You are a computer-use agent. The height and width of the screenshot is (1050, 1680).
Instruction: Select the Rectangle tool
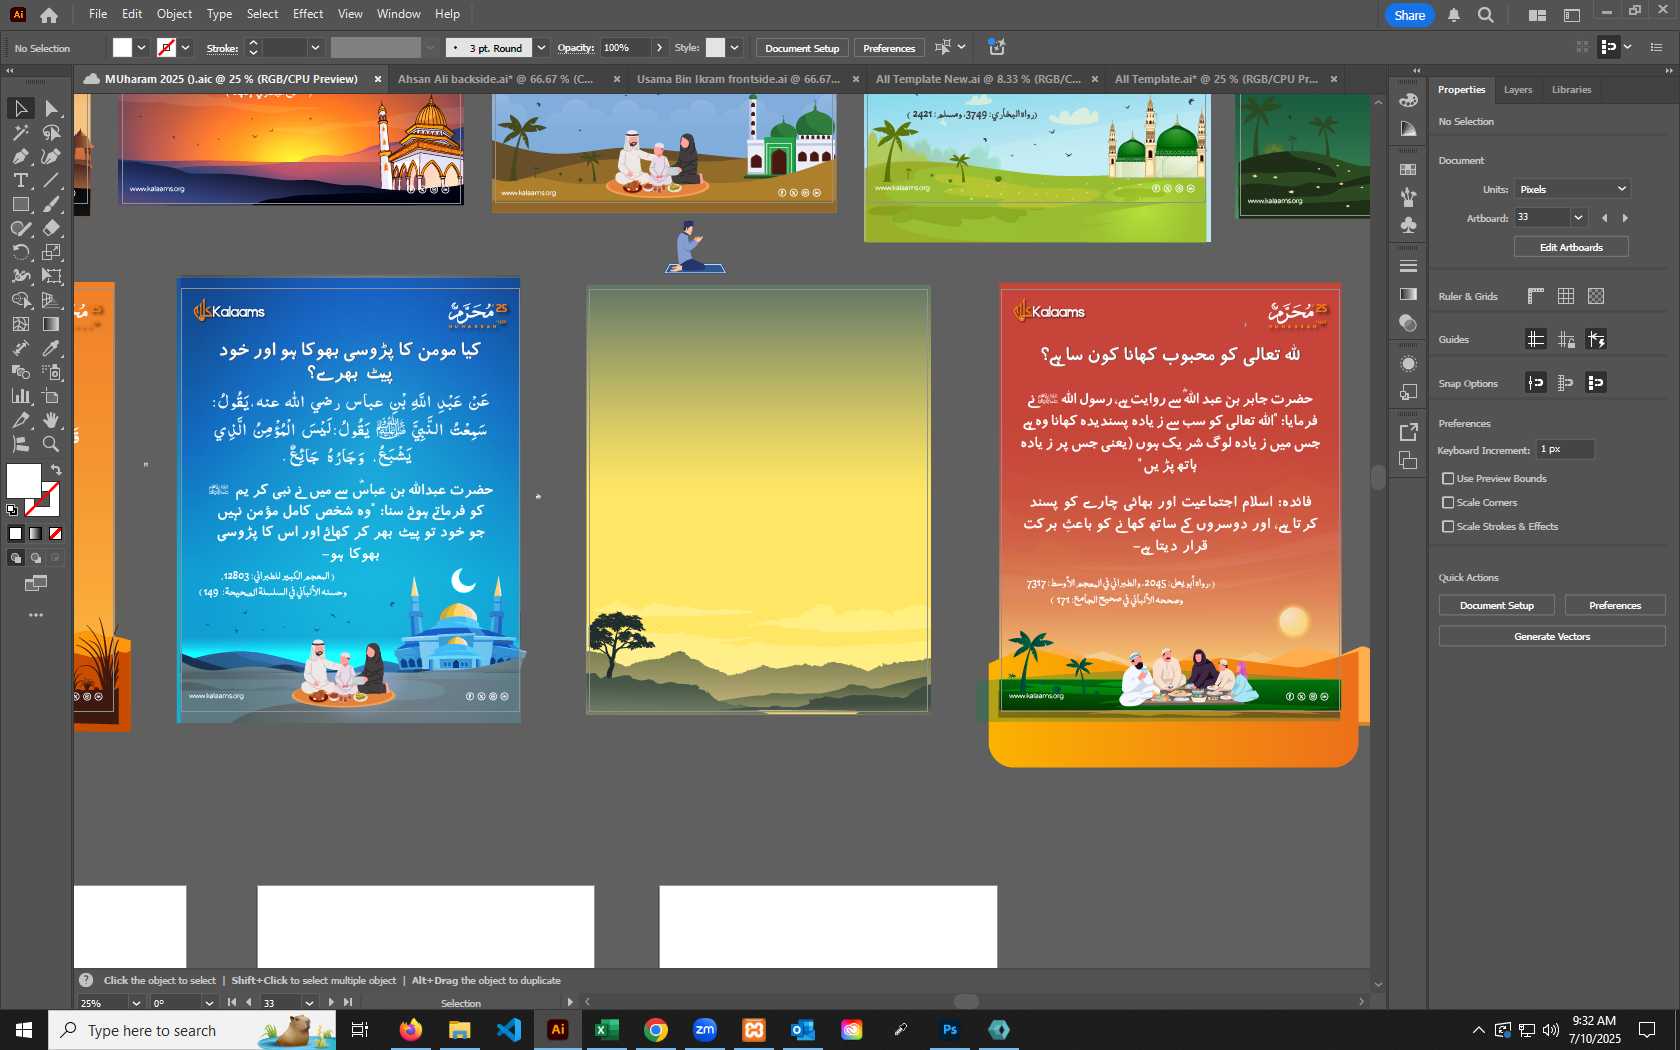[20, 204]
